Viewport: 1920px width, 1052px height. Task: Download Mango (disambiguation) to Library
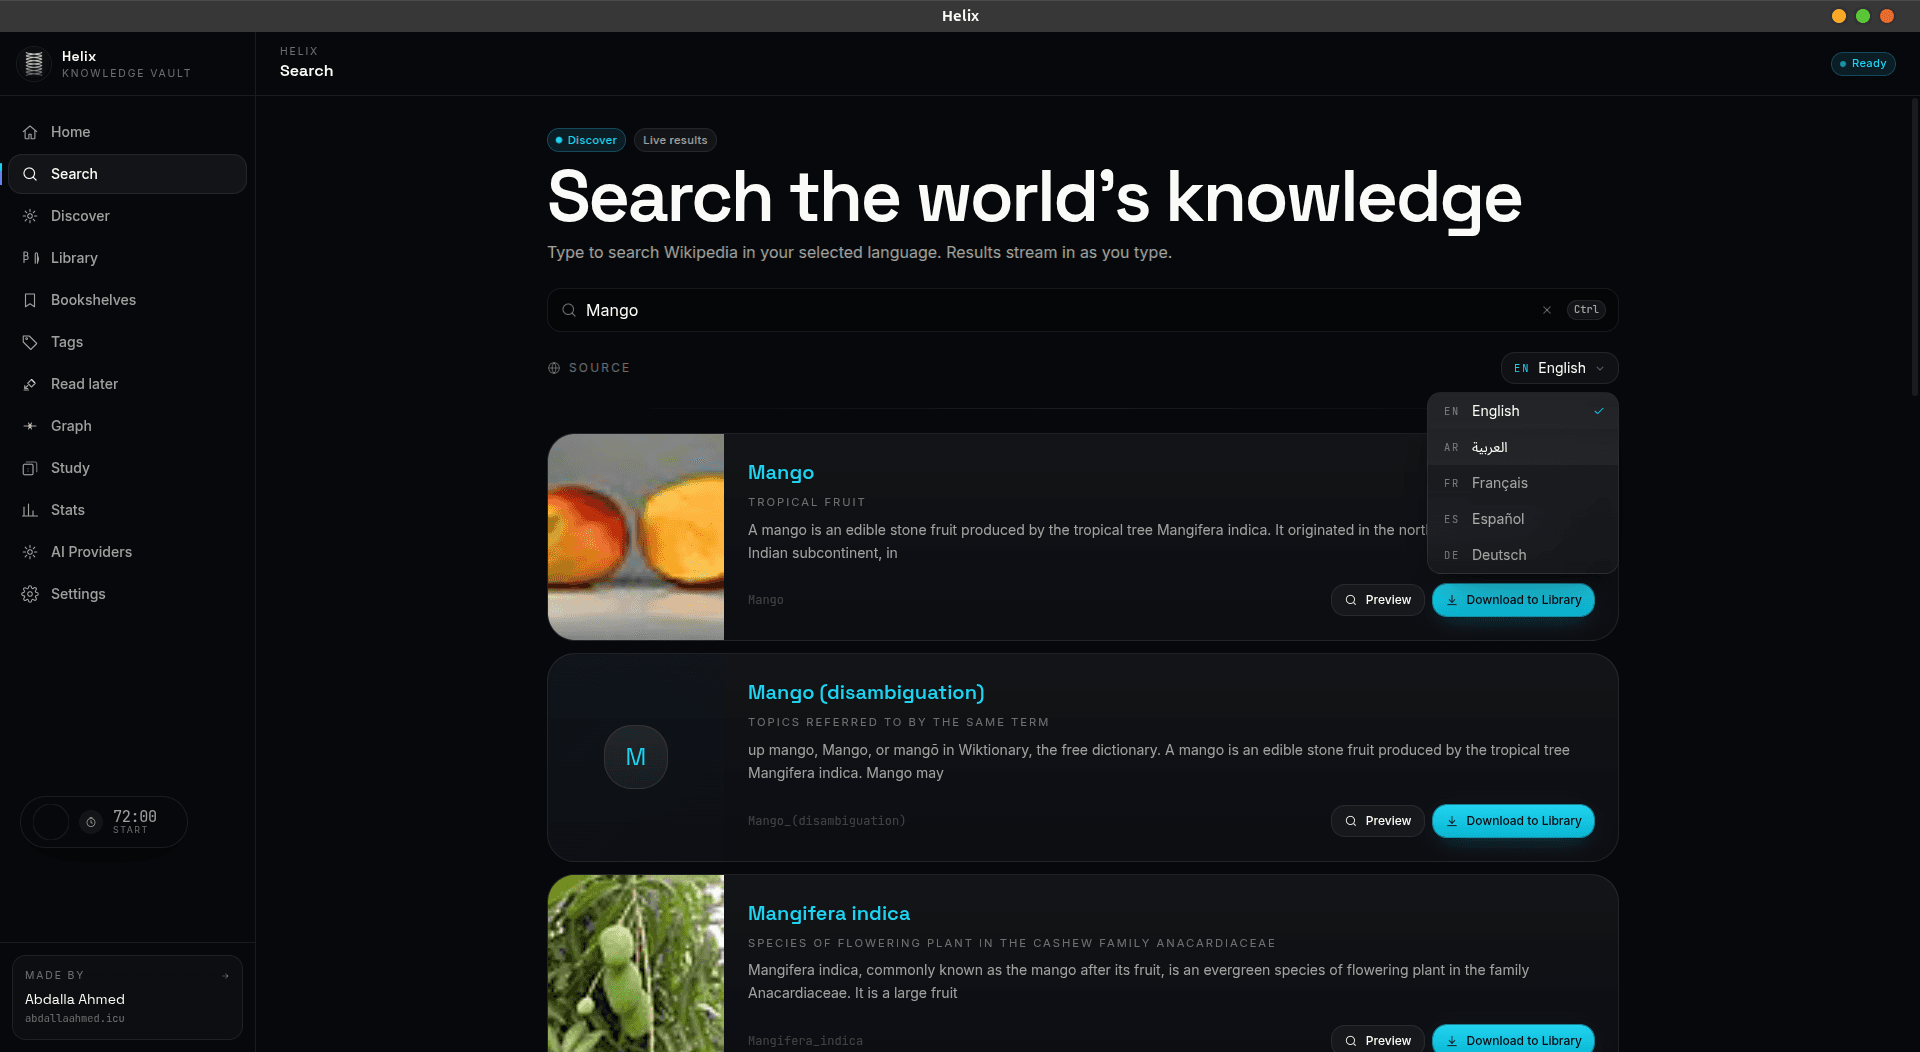(x=1513, y=821)
